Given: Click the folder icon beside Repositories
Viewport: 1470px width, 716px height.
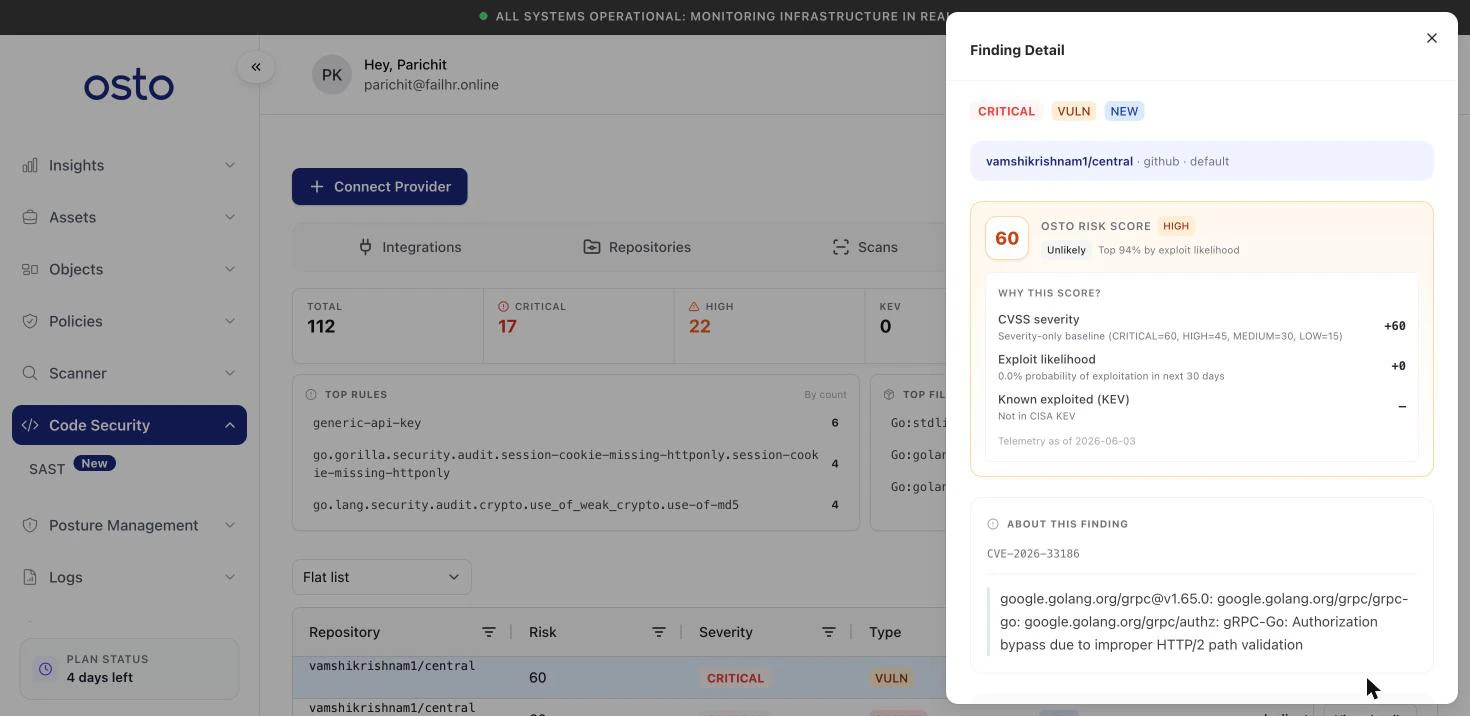Looking at the screenshot, I should coord(592,247).
